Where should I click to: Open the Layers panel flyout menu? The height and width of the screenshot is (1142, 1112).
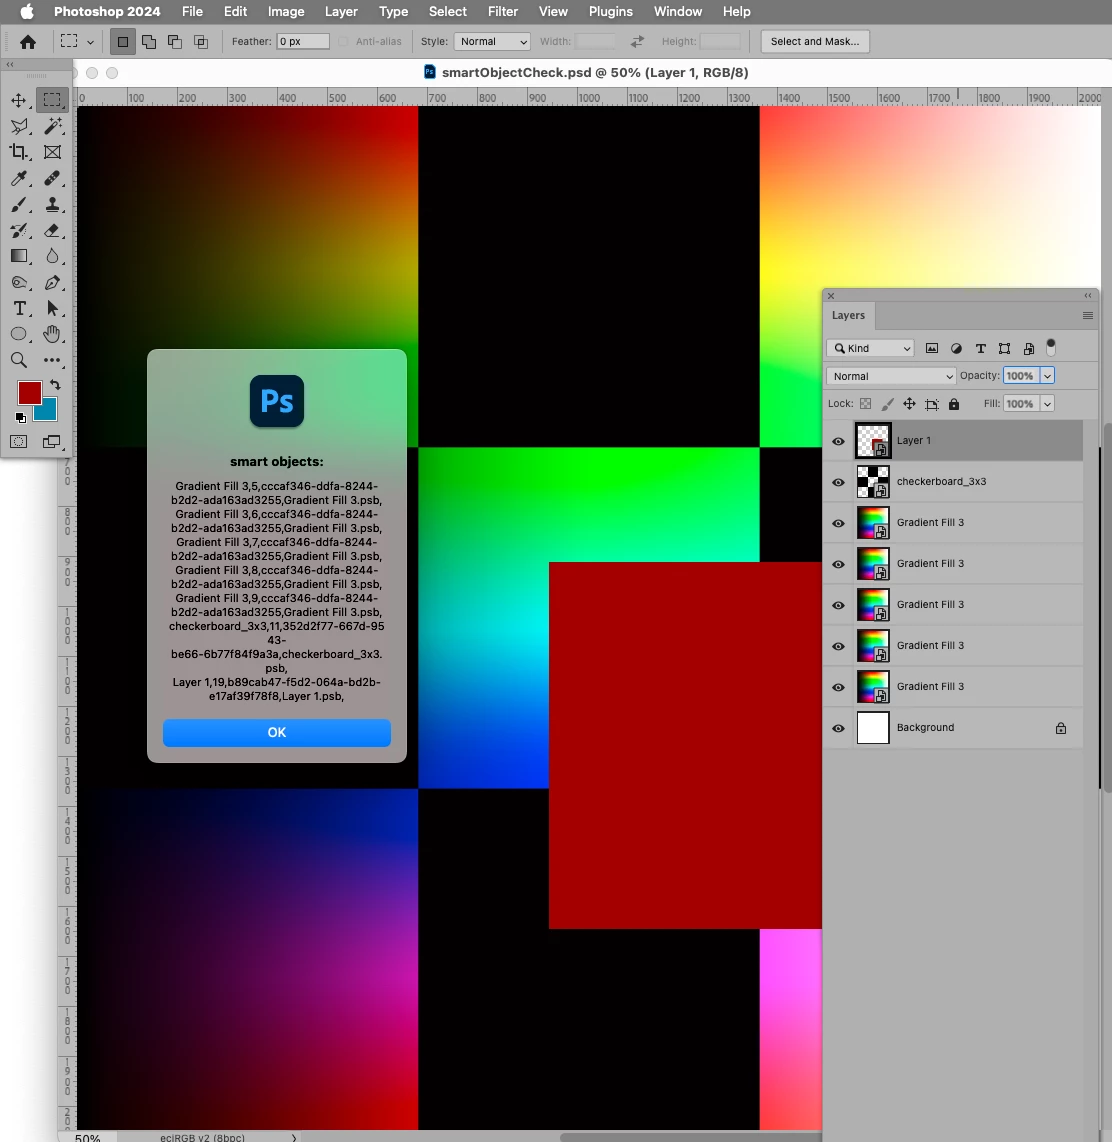pos(1087,315)
